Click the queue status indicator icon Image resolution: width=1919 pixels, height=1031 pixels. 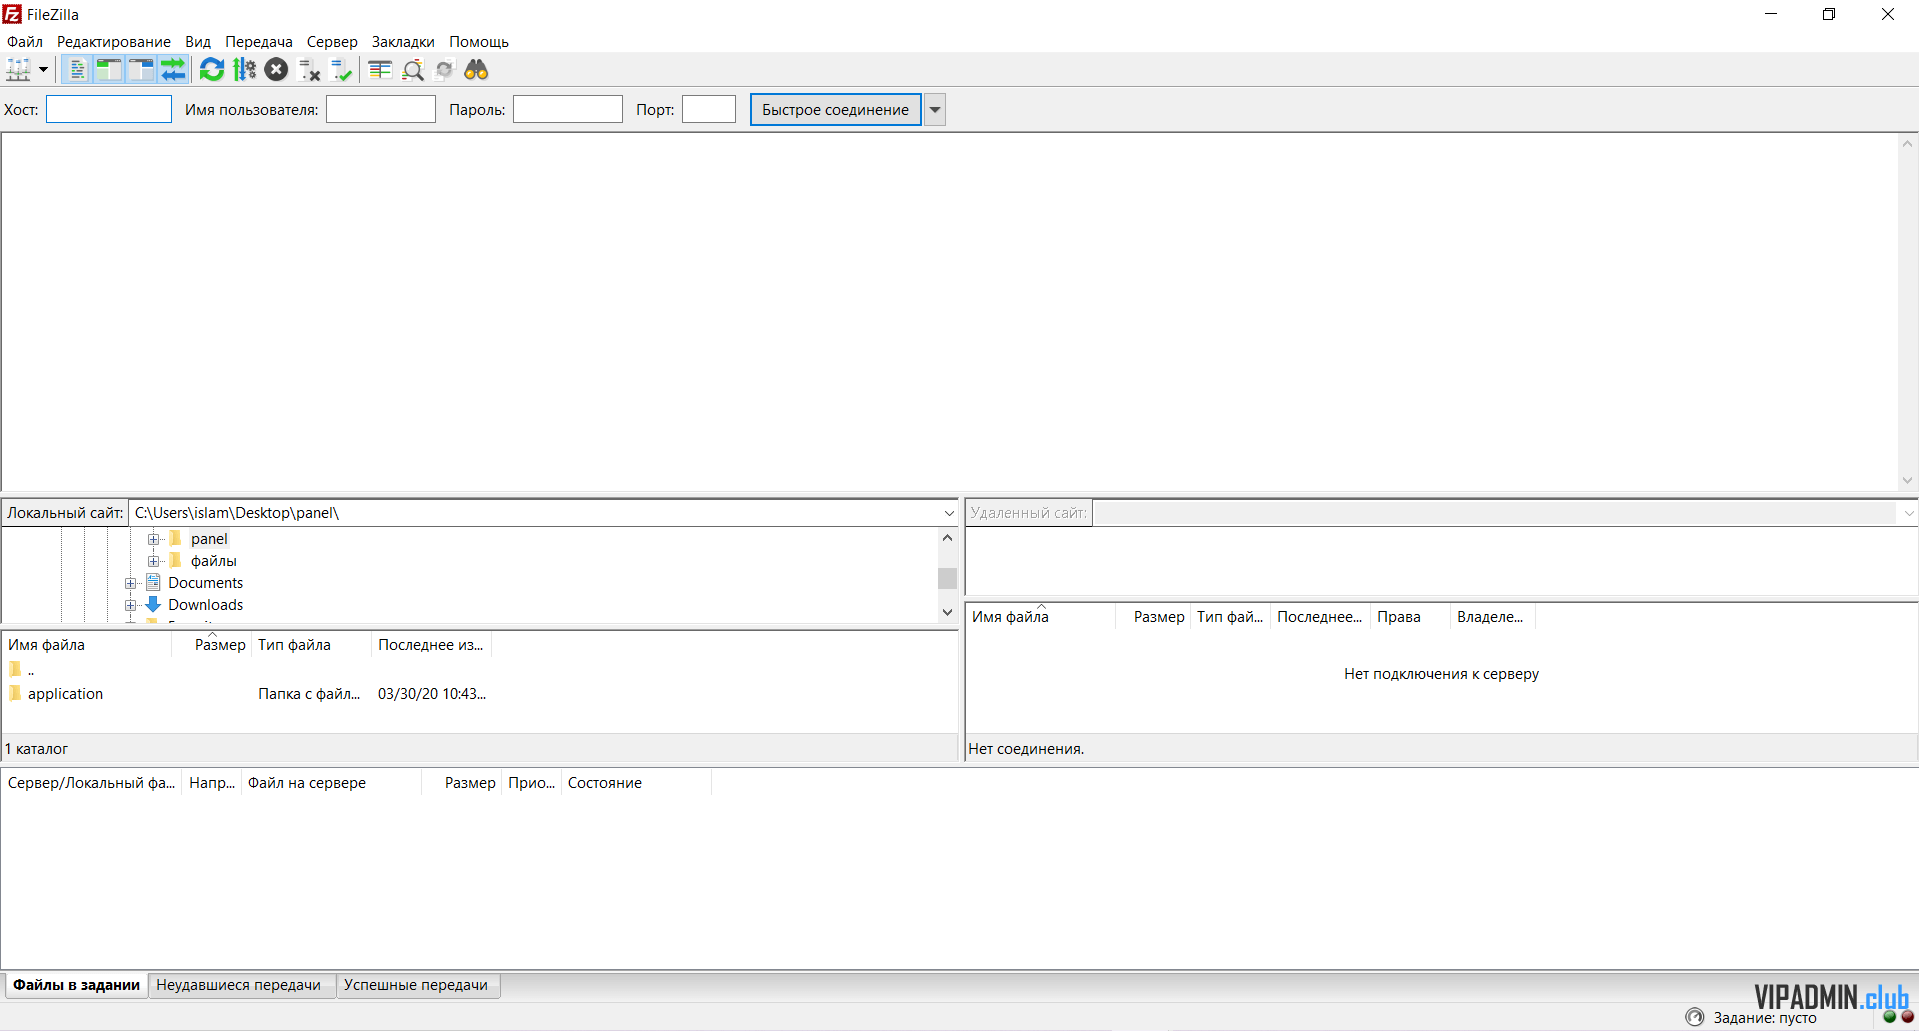tap(1695, 1017)
